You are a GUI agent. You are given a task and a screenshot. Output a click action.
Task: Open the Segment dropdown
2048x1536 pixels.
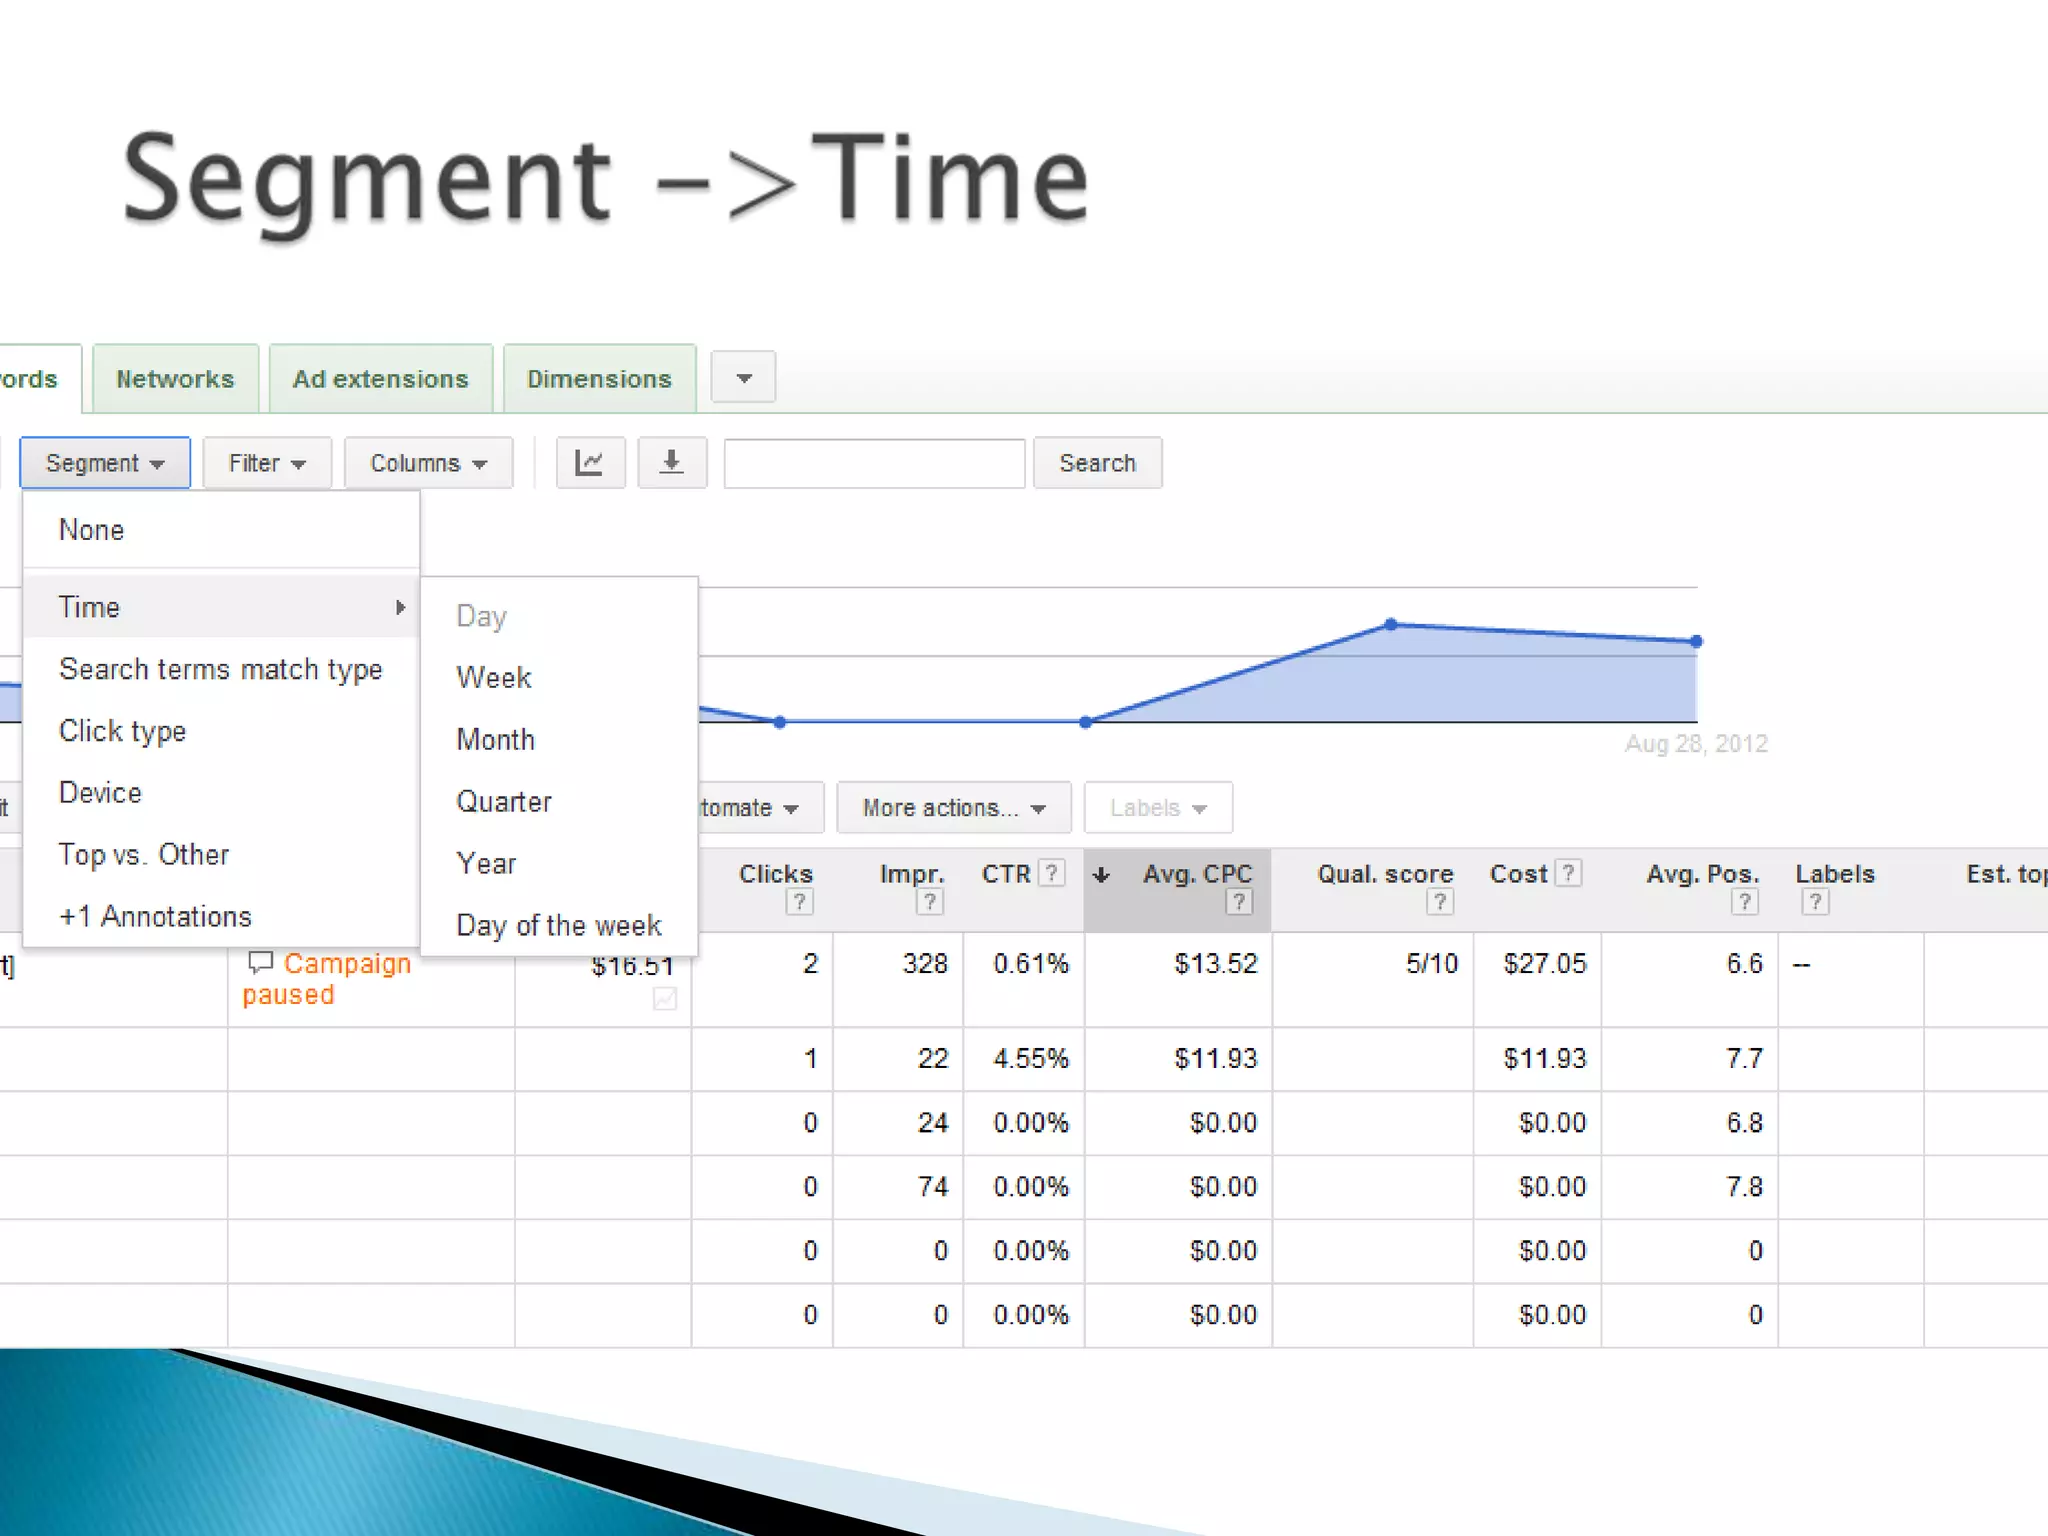(105, 463)
